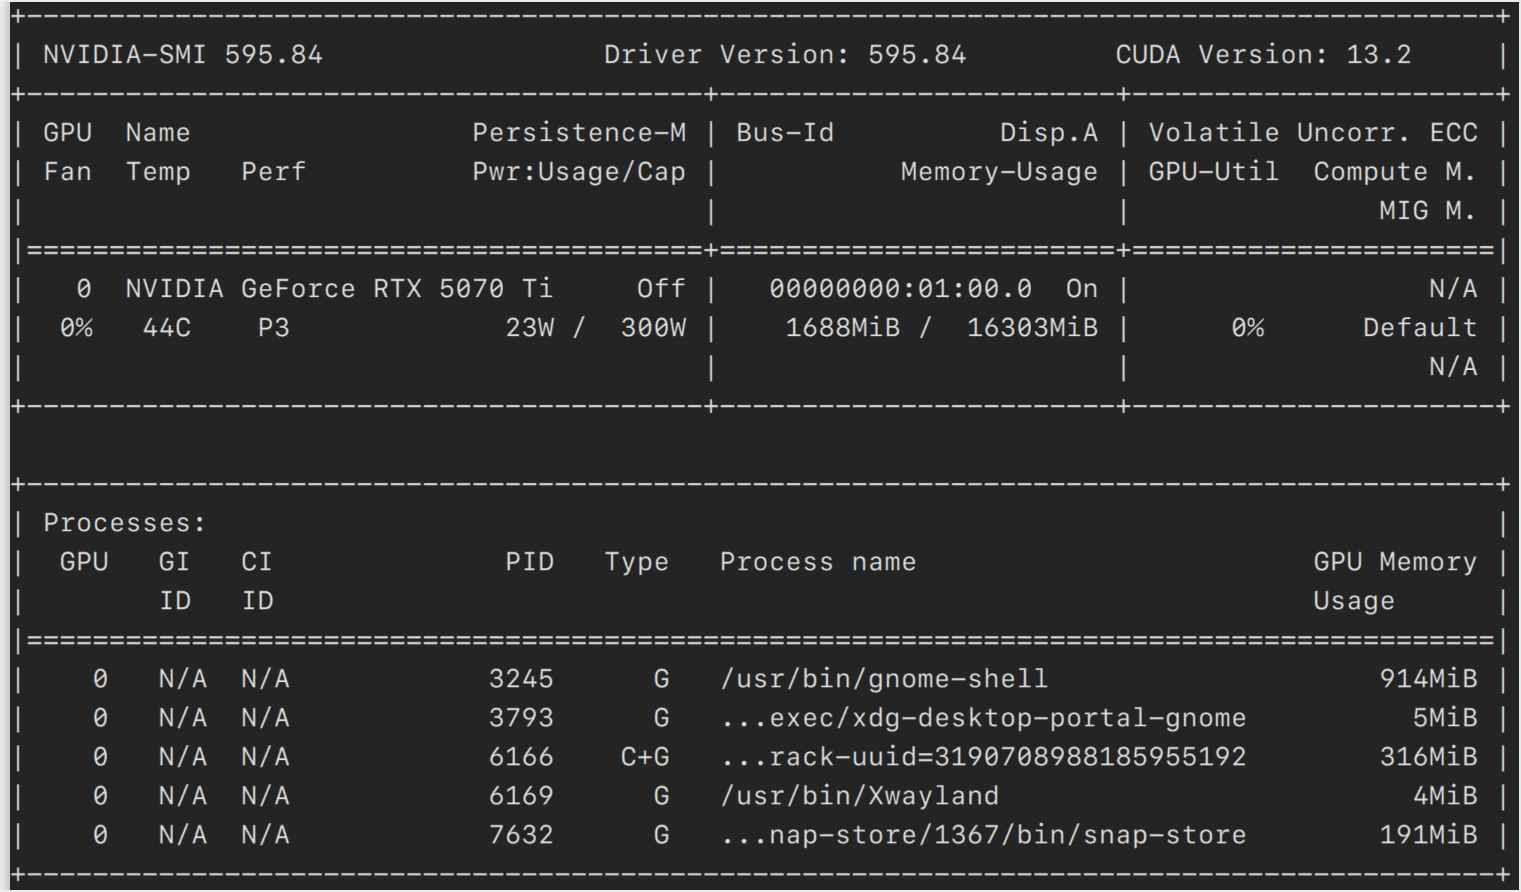This screenshot has height=892, width=1521.
Task: Click the "MIG M." header text
Action: tap(1428, 211)
